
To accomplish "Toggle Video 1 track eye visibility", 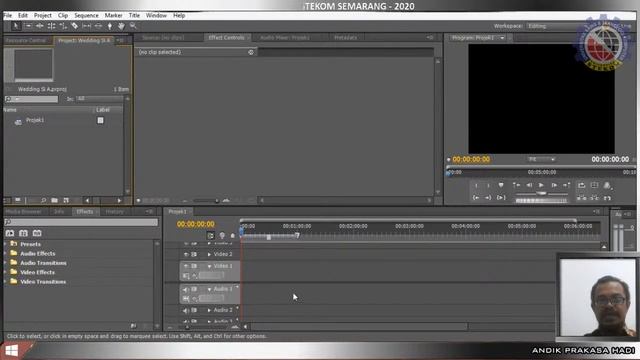I will click(186, 266).
